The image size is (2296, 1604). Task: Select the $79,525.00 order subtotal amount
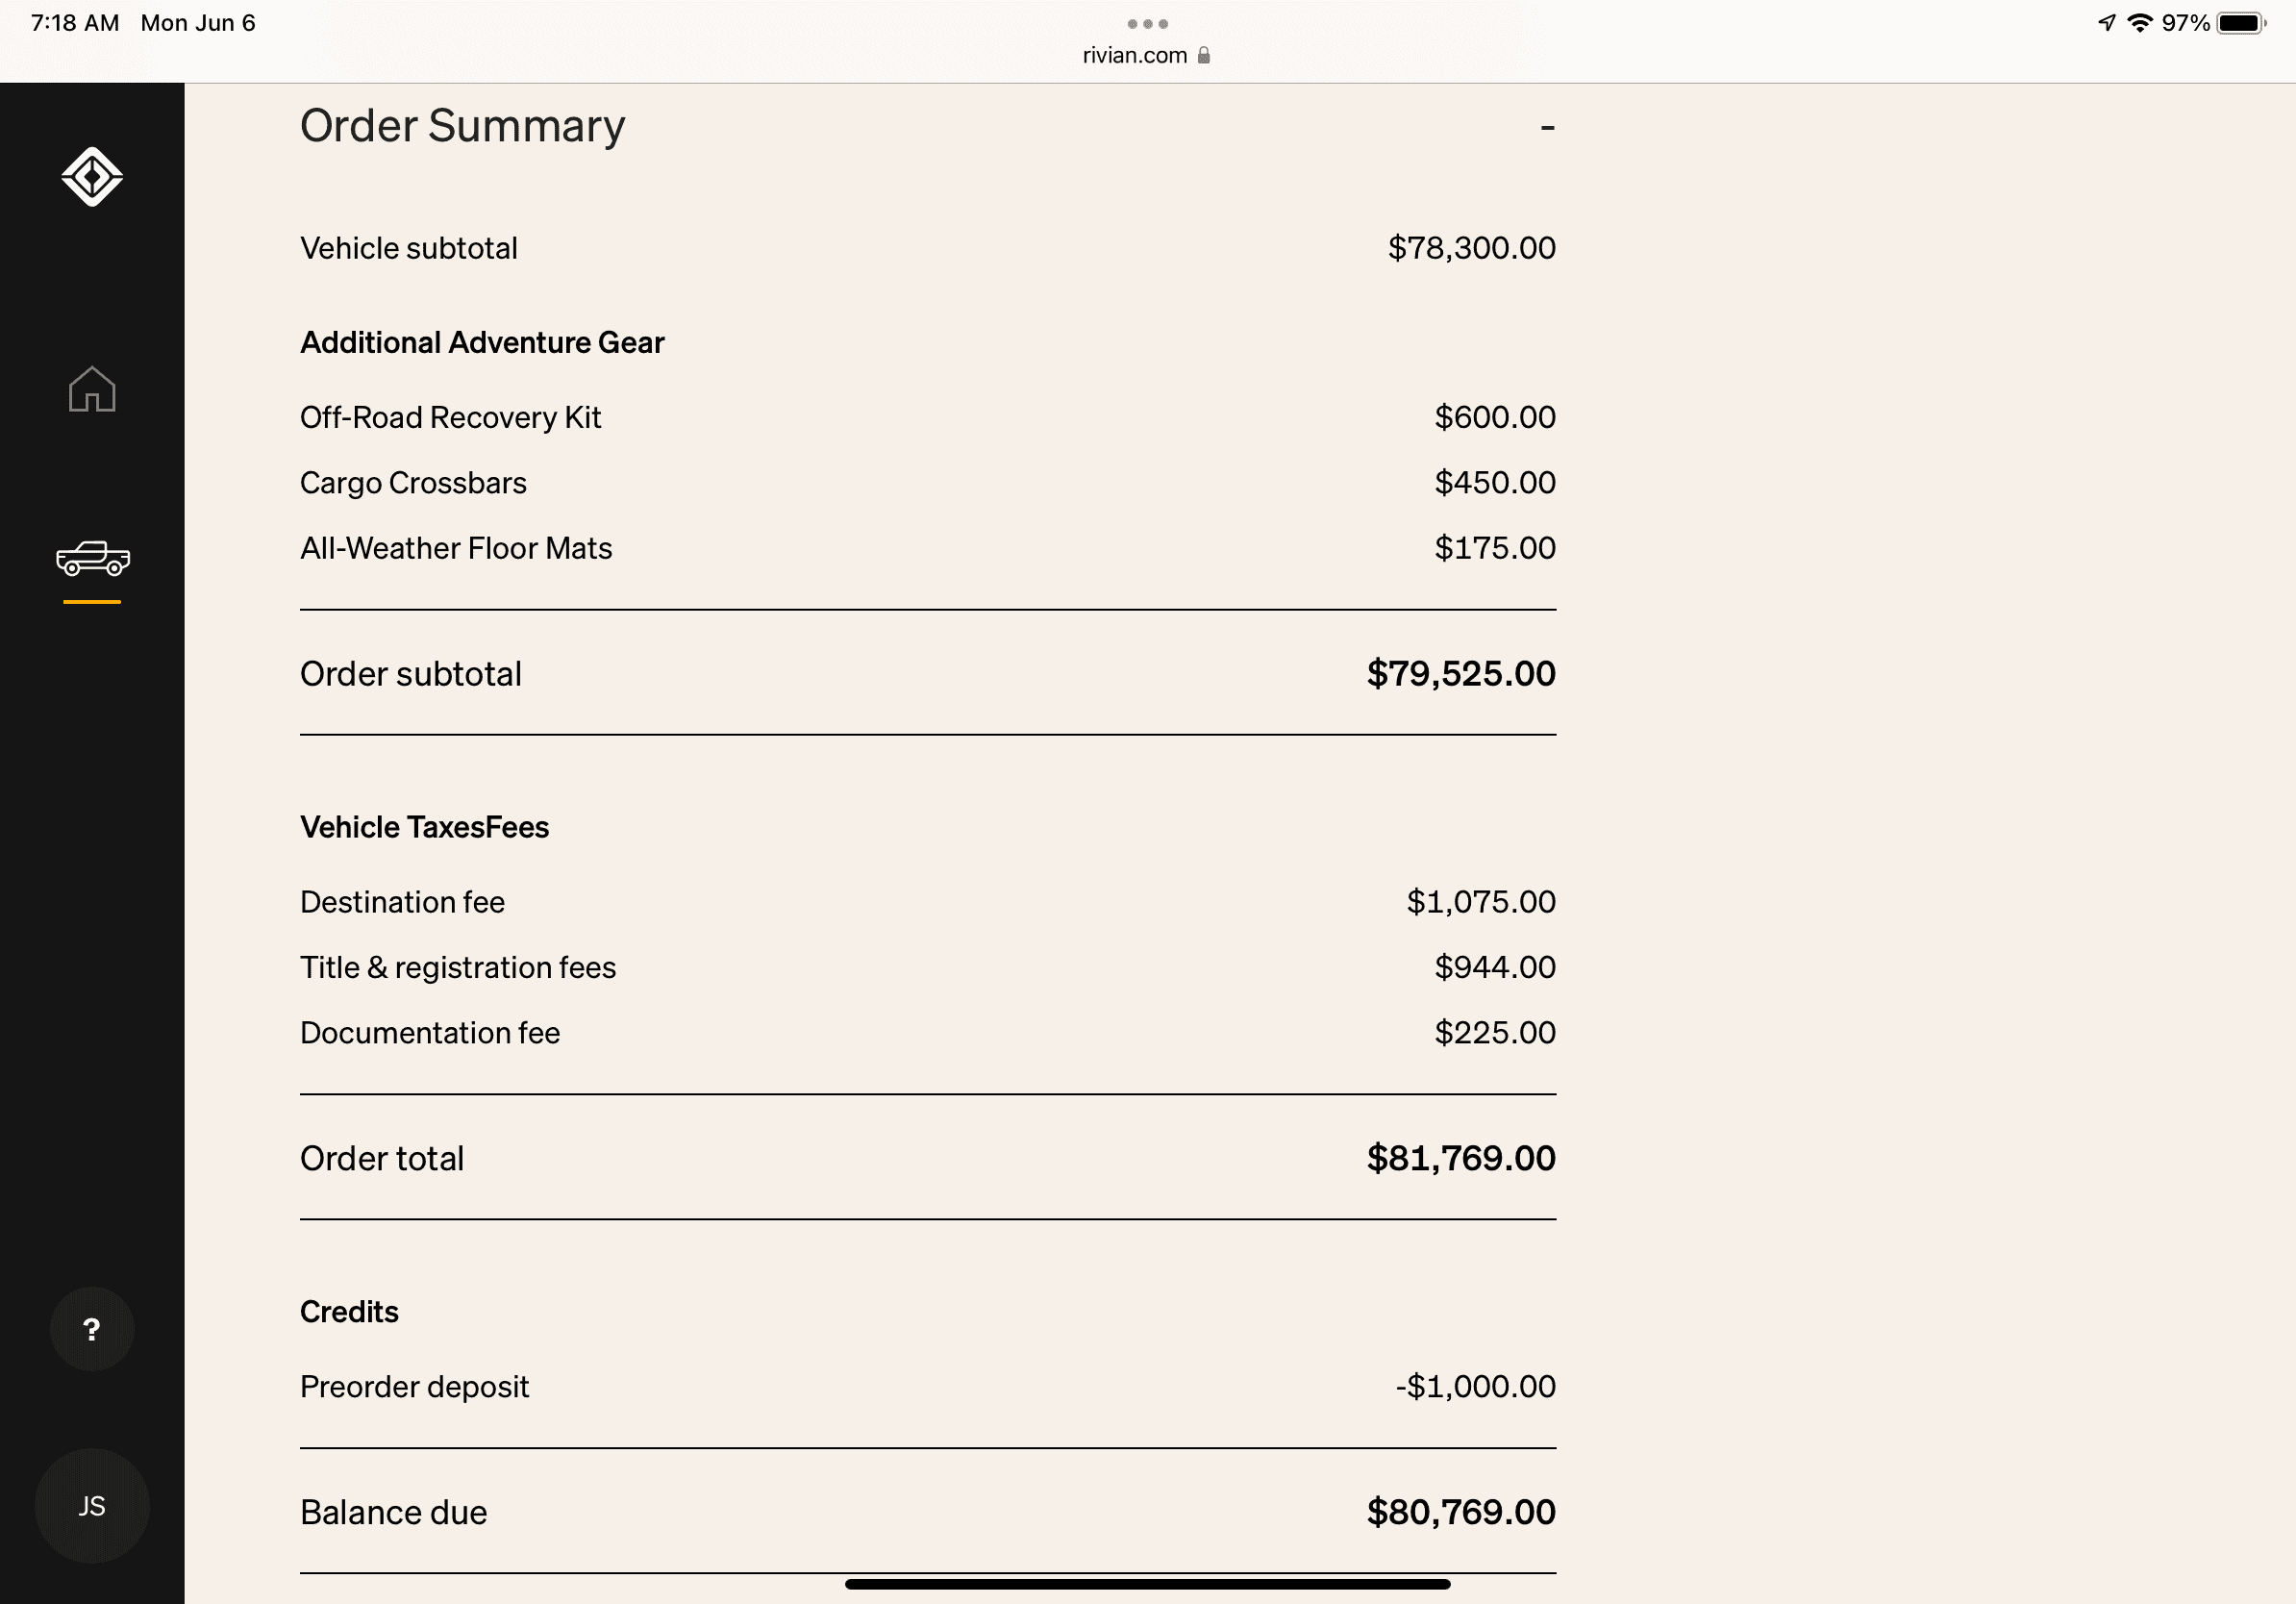pyautogui.click(x=1461, y=674)
